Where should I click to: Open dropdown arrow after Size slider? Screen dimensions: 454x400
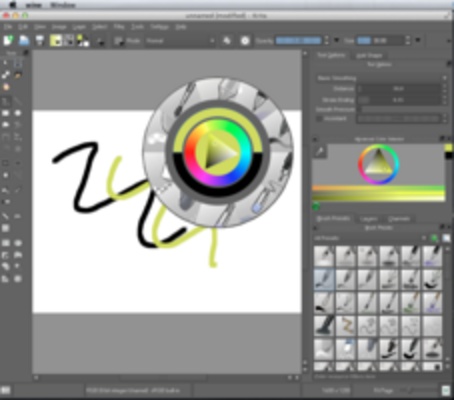point(418,41)
